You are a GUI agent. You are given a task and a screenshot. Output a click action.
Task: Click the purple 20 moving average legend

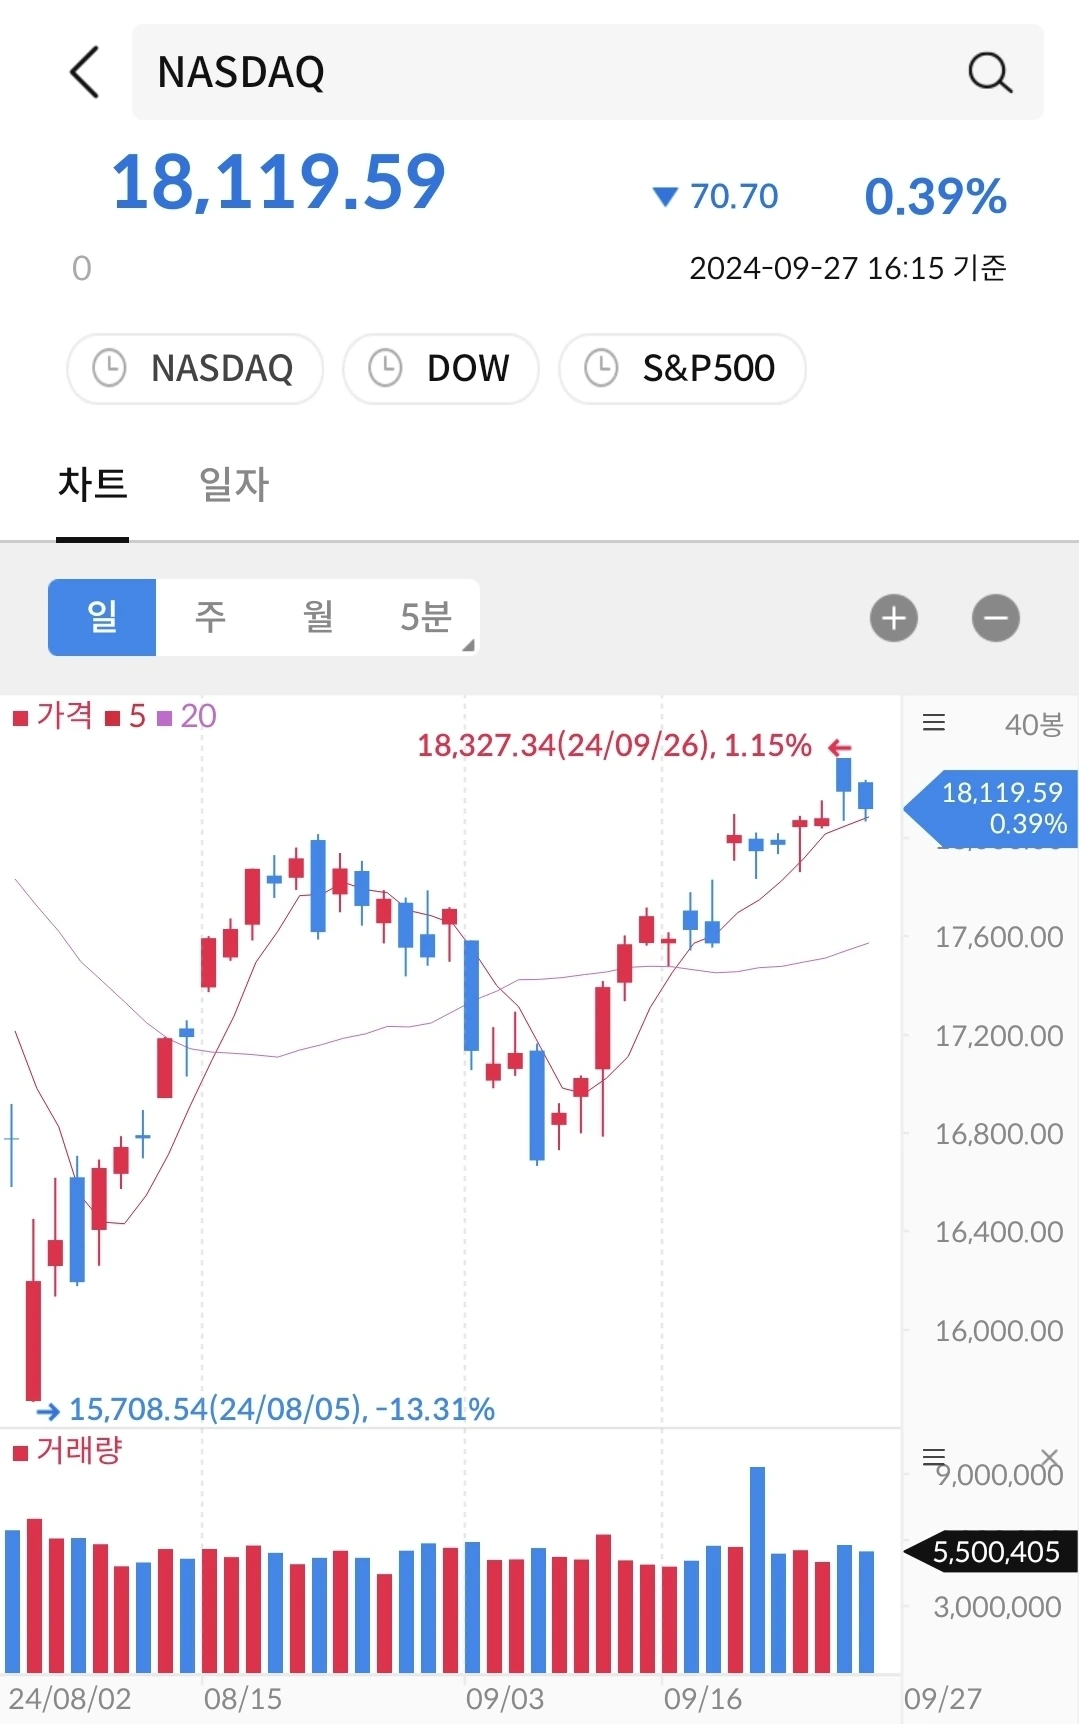click(x=187, y=716)
